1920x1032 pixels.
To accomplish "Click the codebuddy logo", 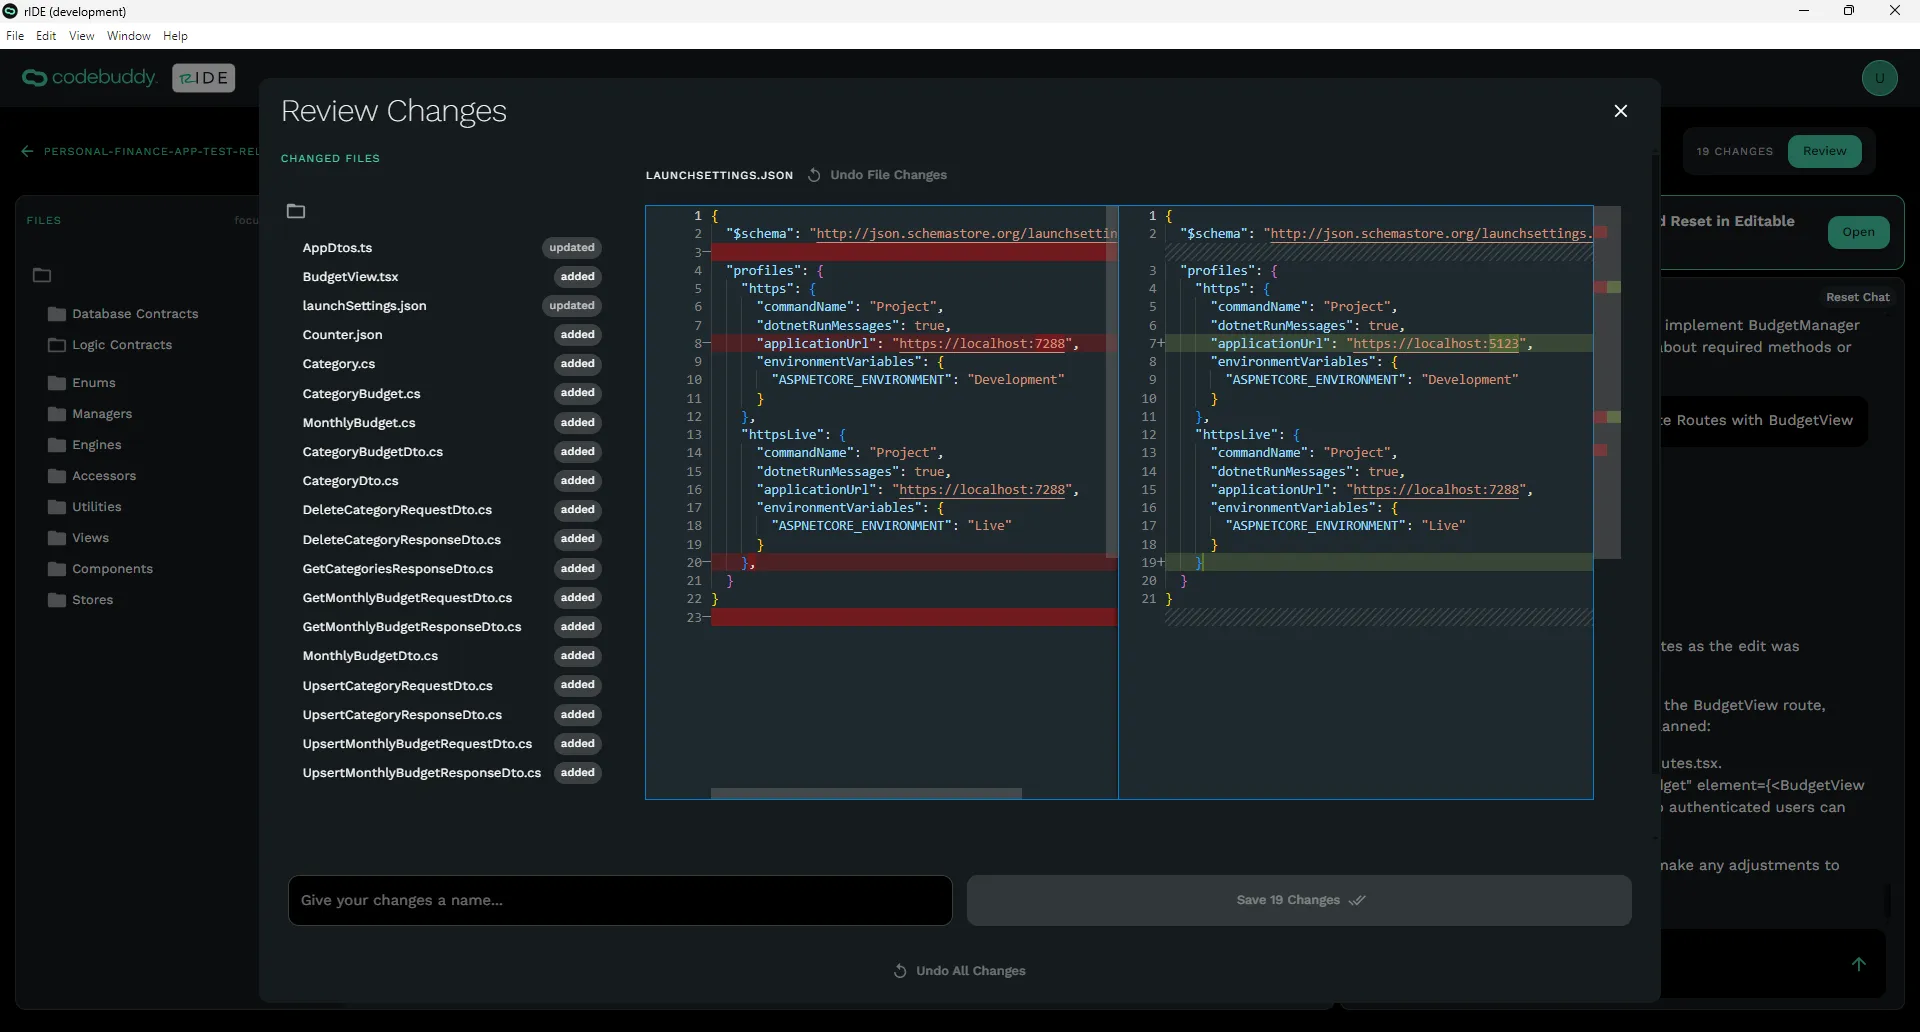I will [90, 78].
